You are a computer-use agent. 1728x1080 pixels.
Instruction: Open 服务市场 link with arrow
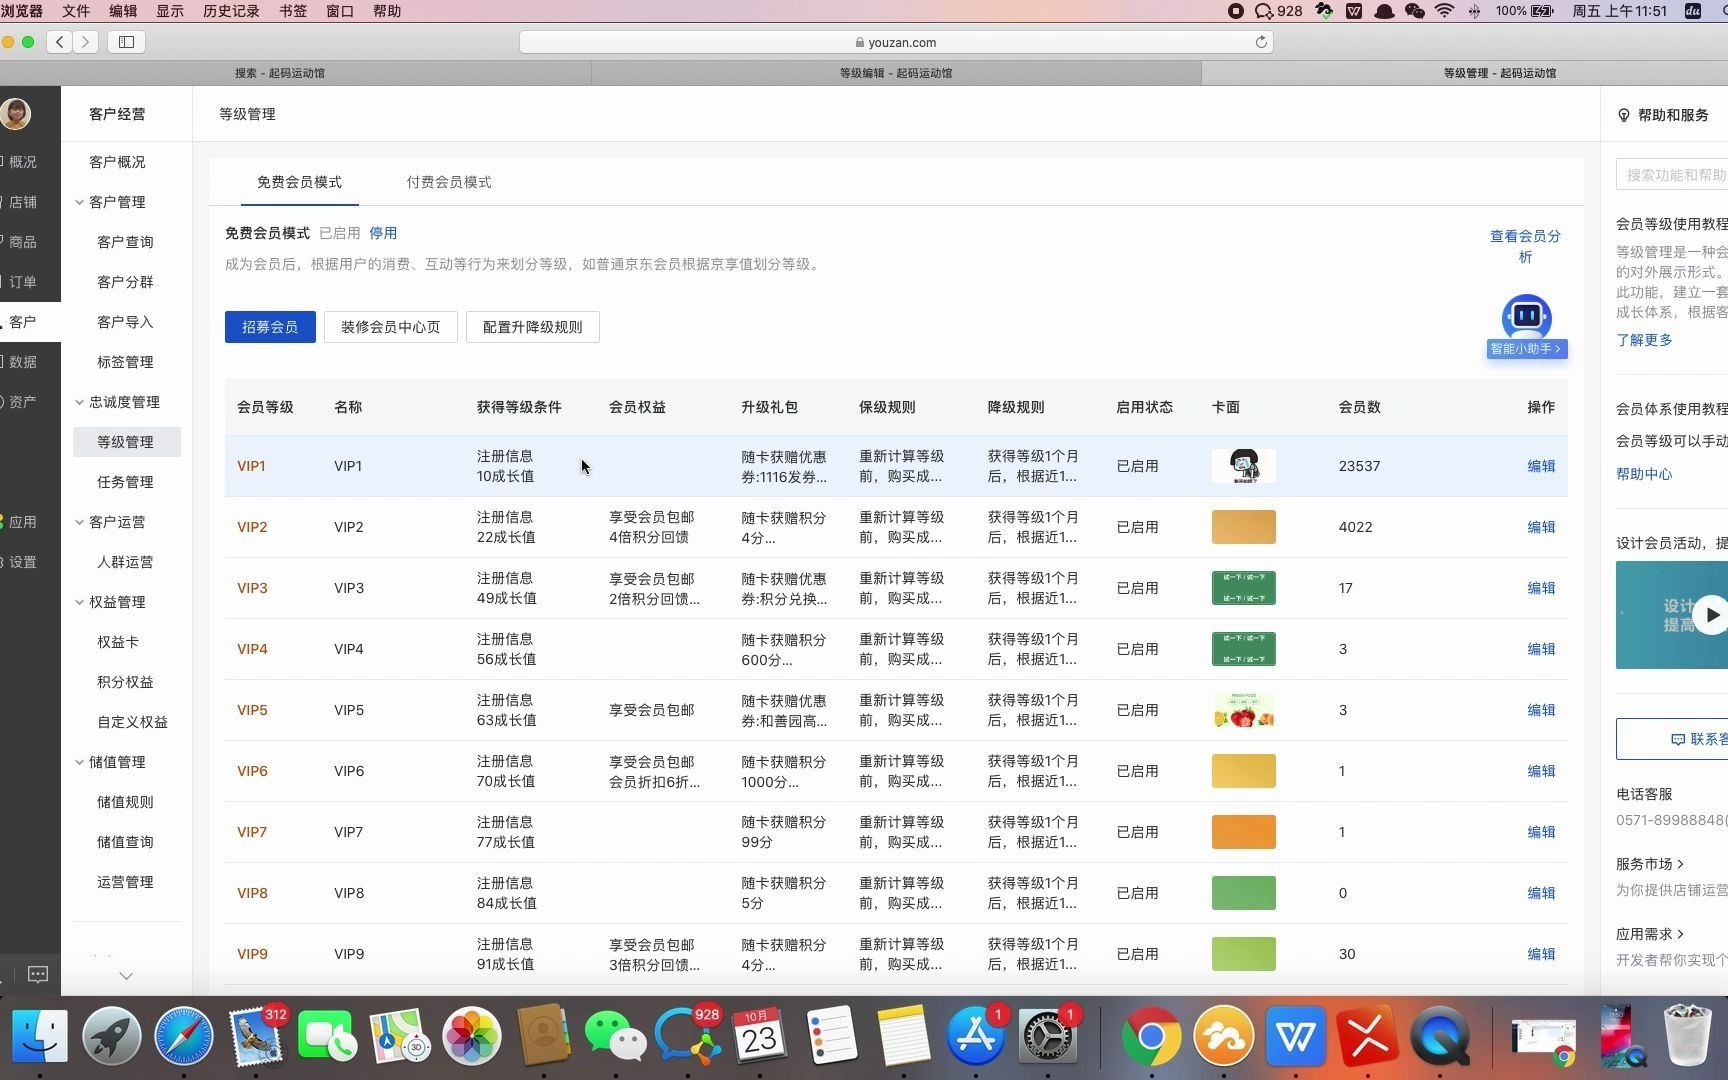(x=1650, y=863)
